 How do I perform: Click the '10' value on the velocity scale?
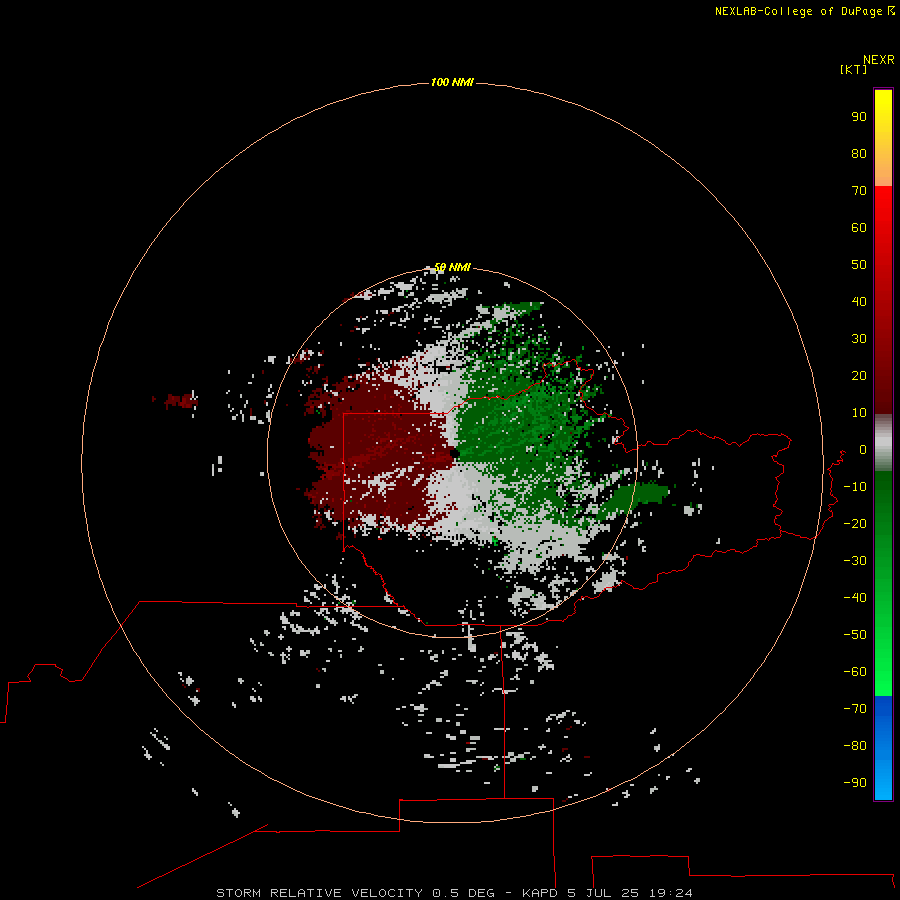(x=859, y=413)
